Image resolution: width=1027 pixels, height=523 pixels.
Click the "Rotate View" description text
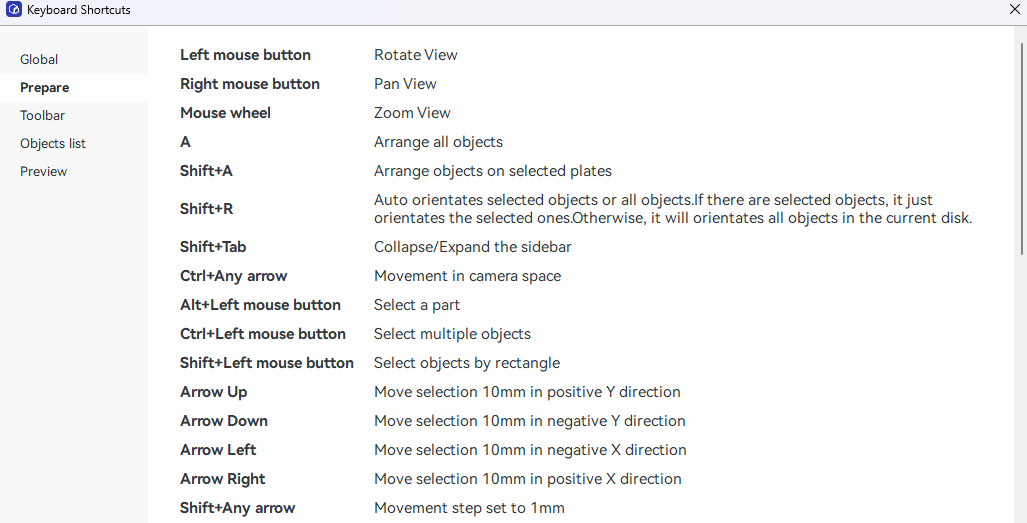pos(416,55)
